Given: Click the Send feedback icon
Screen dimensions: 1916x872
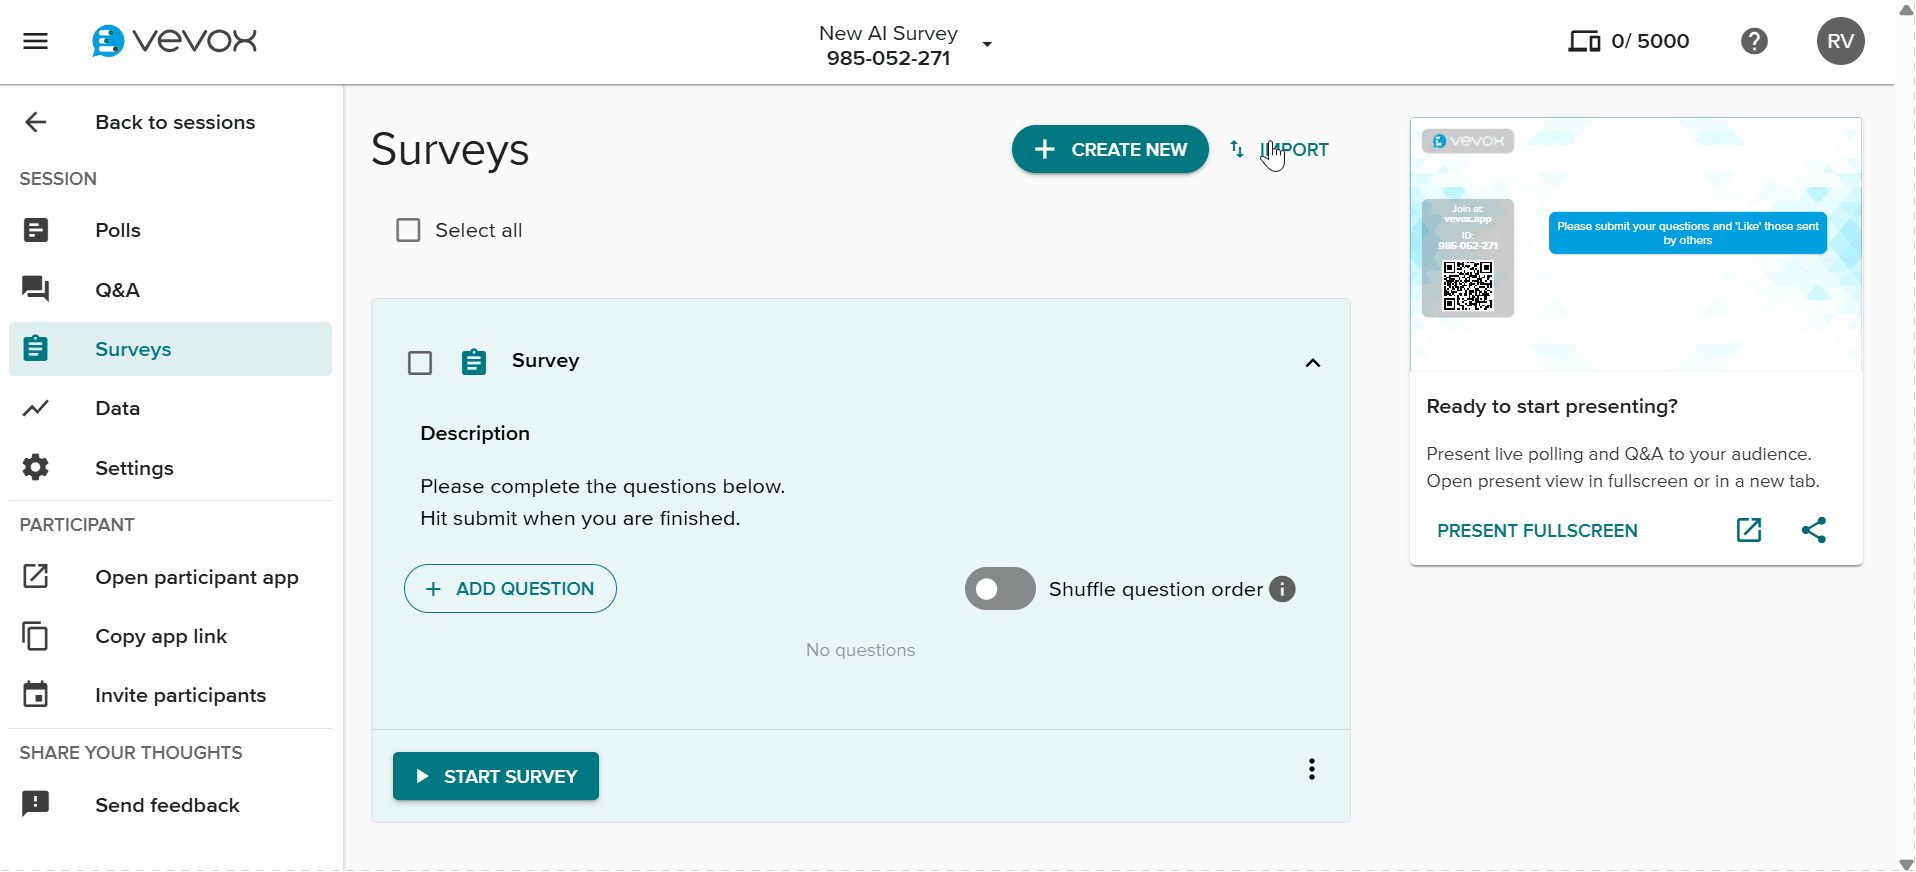Looking at the screenshot, I should pos(36,804).
